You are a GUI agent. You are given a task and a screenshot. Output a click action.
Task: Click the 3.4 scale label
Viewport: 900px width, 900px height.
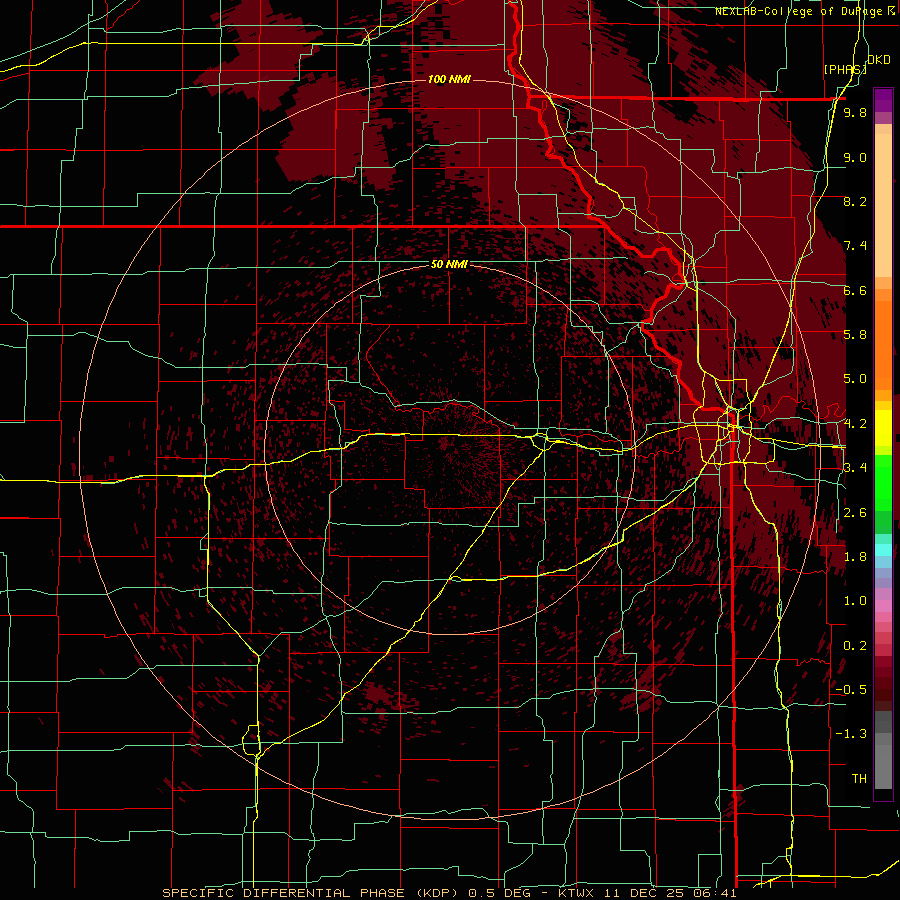(x=855, y=468)
